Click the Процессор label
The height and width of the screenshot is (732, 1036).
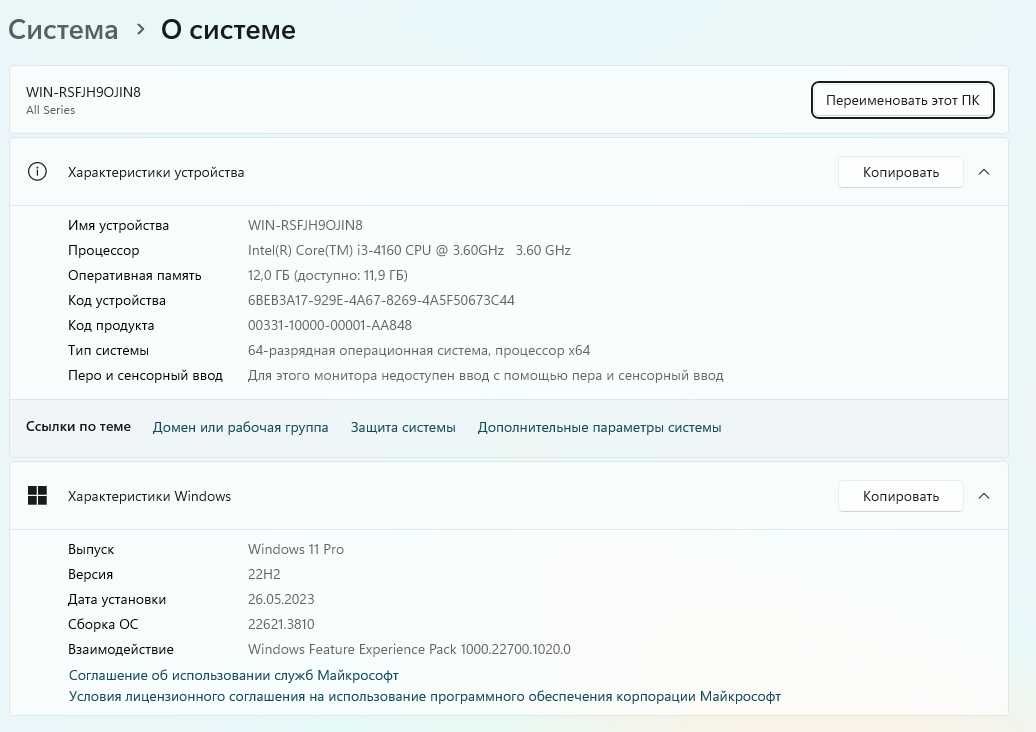[103, 250]
